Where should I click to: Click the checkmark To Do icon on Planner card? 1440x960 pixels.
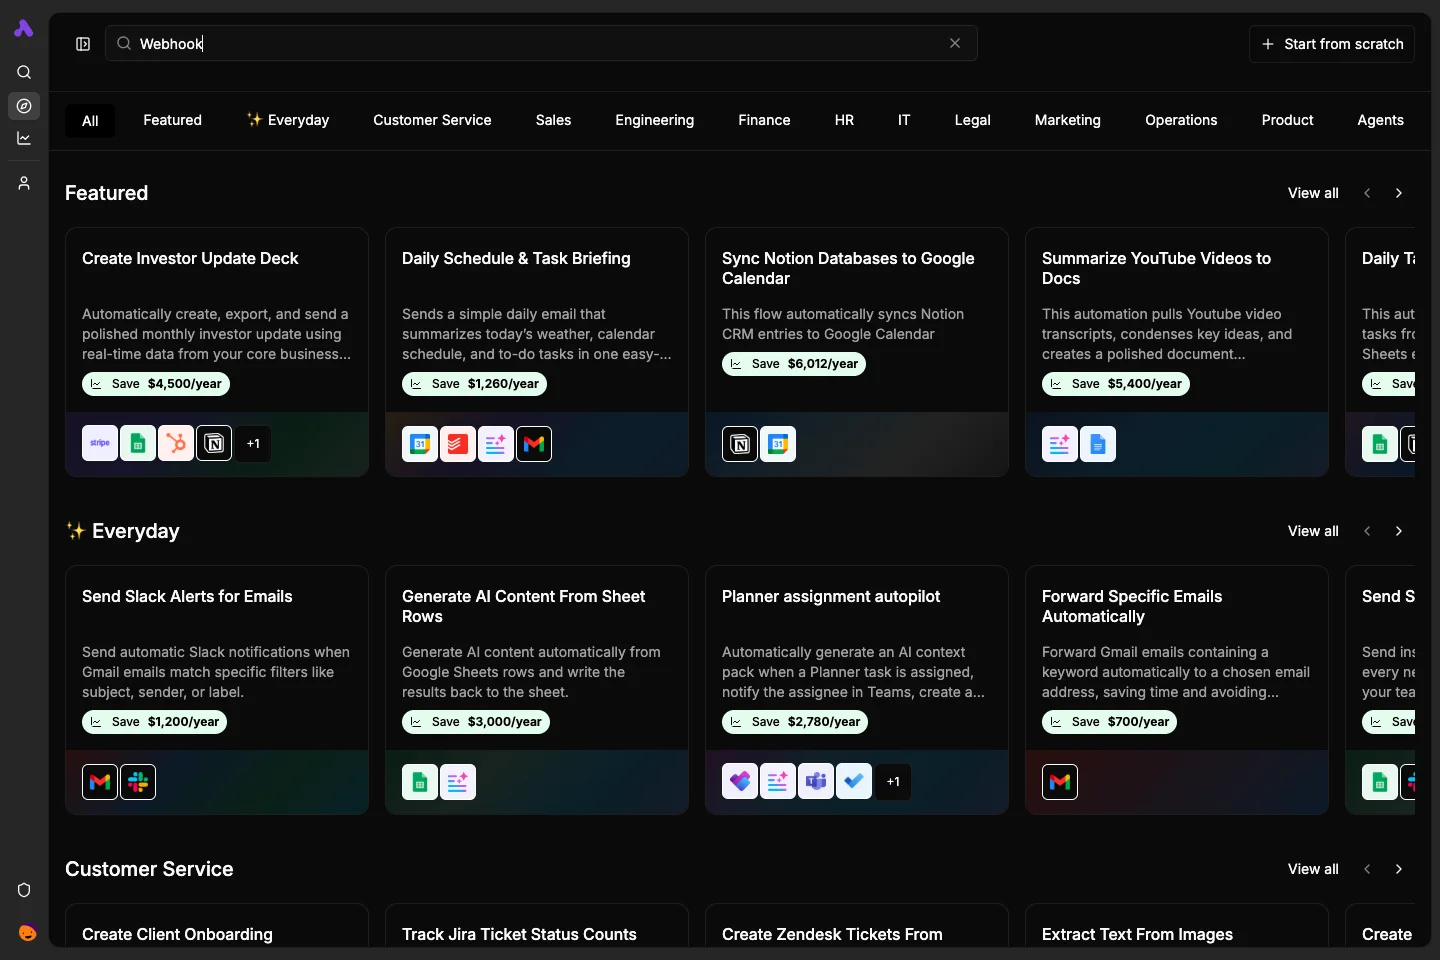[x=854, y=781]
